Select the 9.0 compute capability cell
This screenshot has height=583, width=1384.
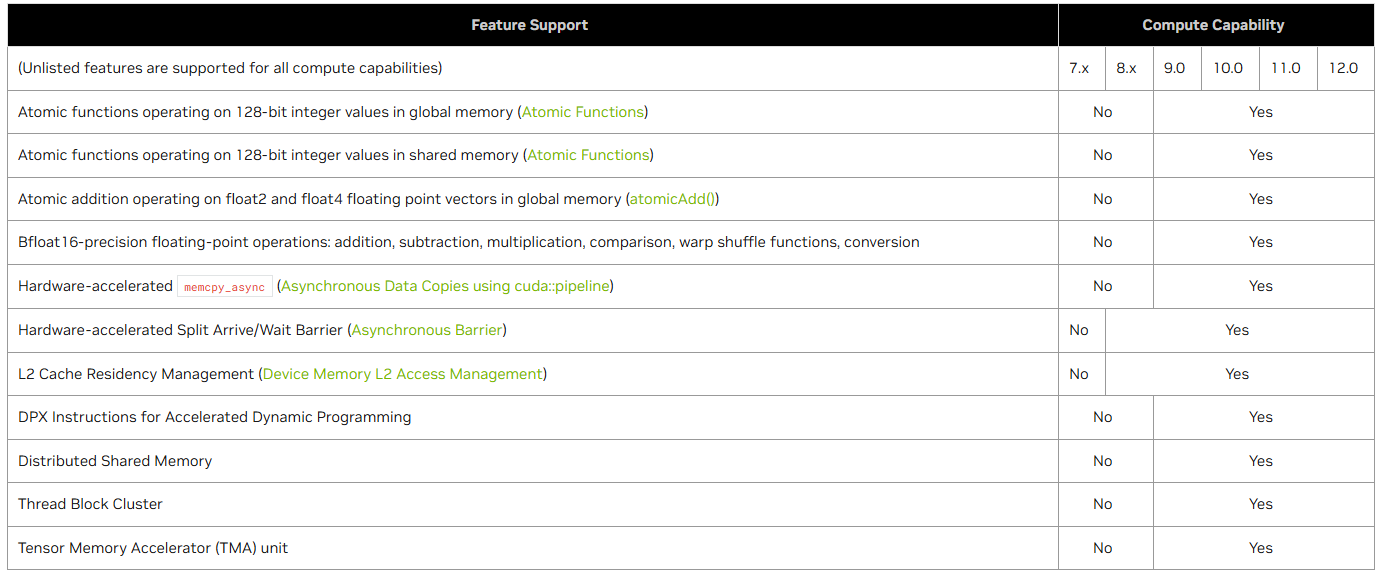coord(1174,68)
